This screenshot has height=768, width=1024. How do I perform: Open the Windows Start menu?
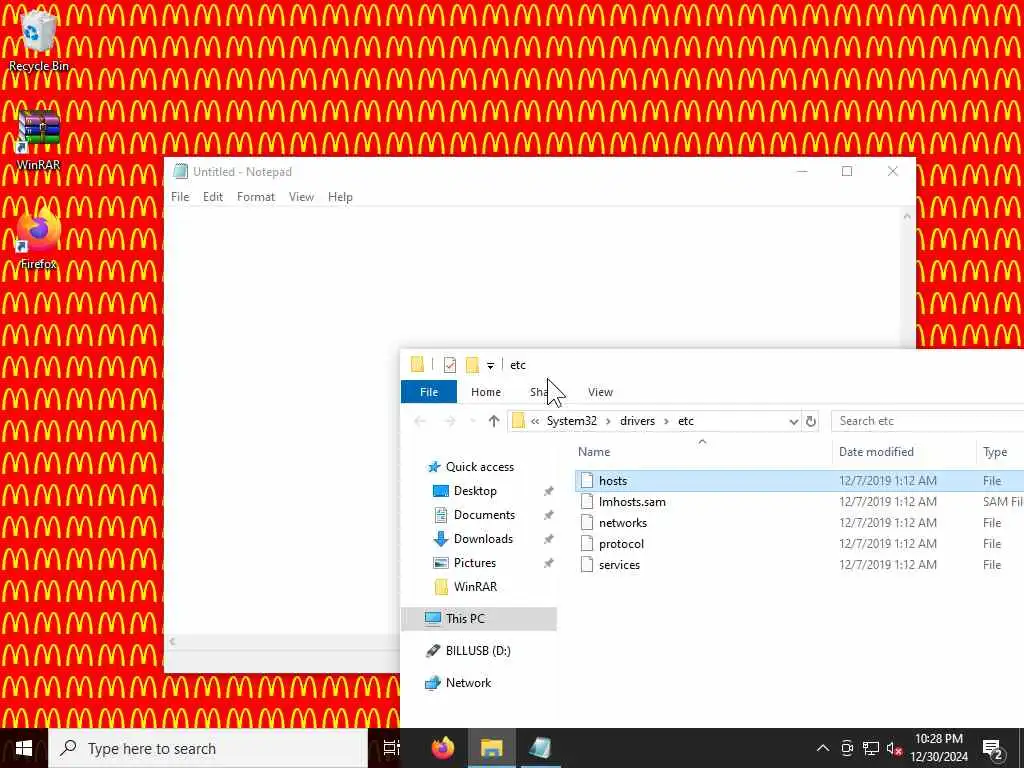(x=24, y=748)
